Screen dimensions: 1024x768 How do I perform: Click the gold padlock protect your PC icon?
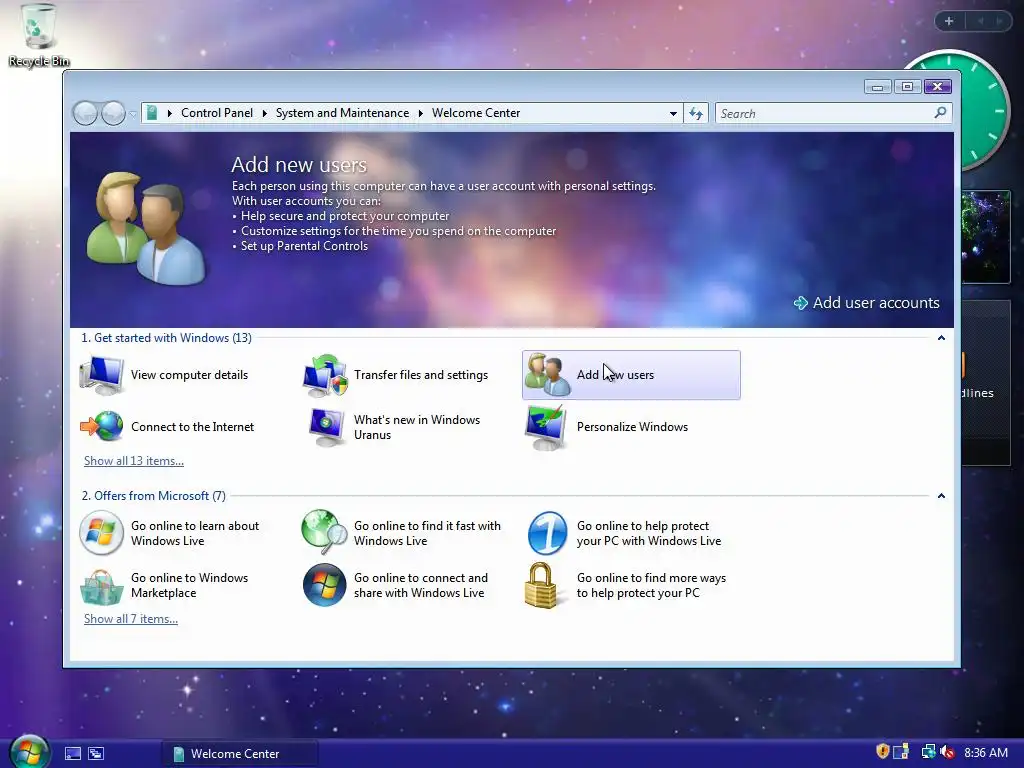click(x=541, y=585)
